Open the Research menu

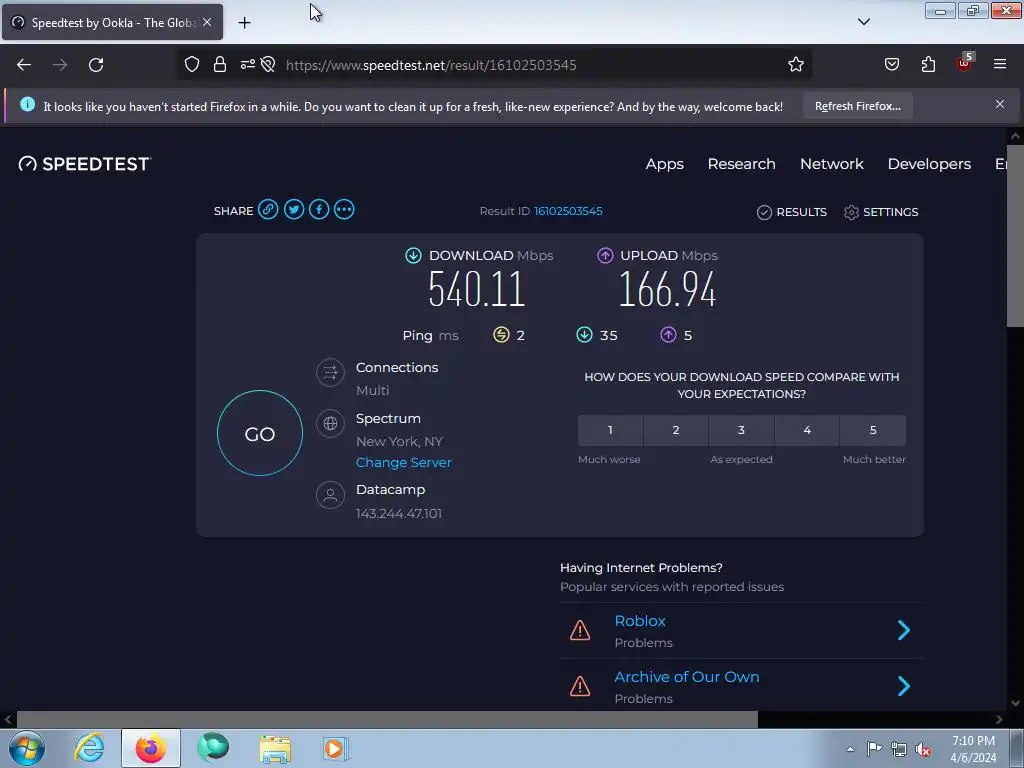pos(741,164)
